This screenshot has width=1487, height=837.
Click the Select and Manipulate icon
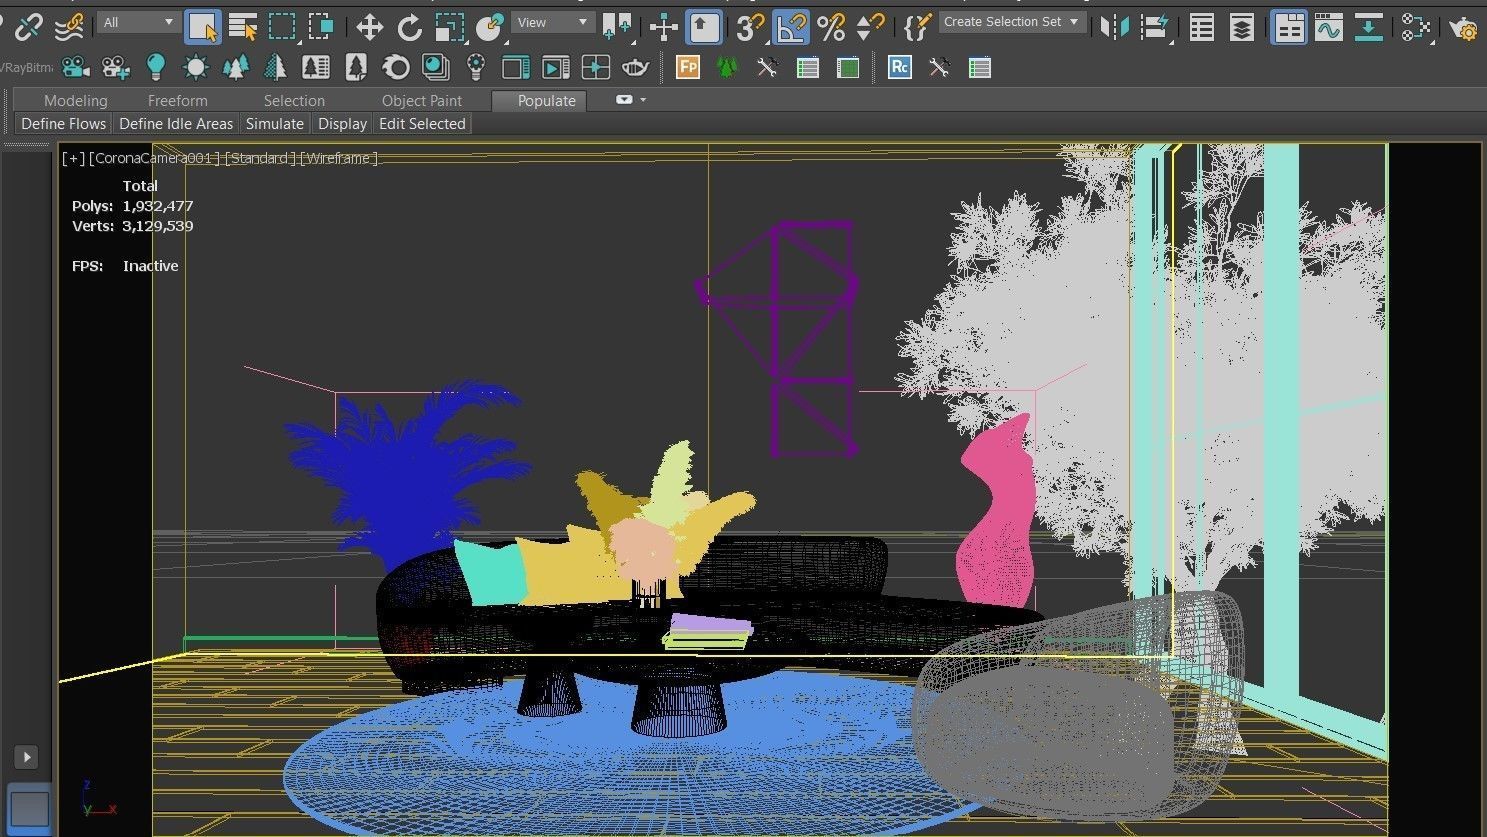click(x=664, y=27)
